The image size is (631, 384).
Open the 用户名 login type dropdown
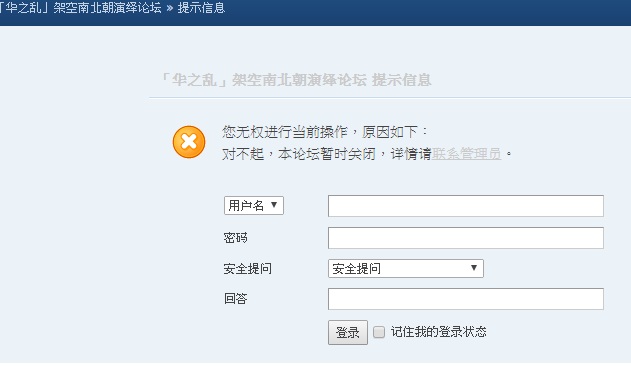pyautogui.click(x=254, y=205)
